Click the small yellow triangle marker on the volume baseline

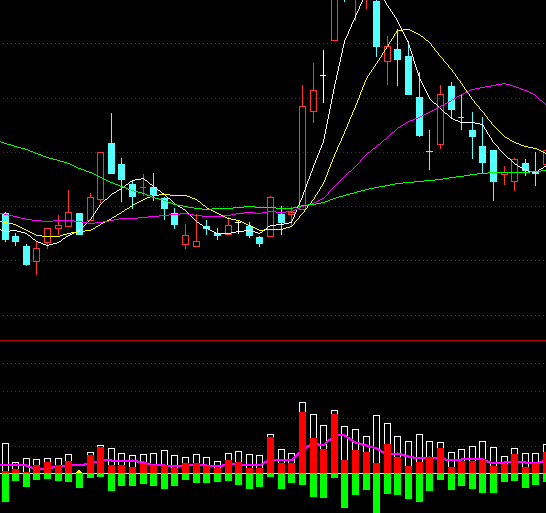pos(79,472)
